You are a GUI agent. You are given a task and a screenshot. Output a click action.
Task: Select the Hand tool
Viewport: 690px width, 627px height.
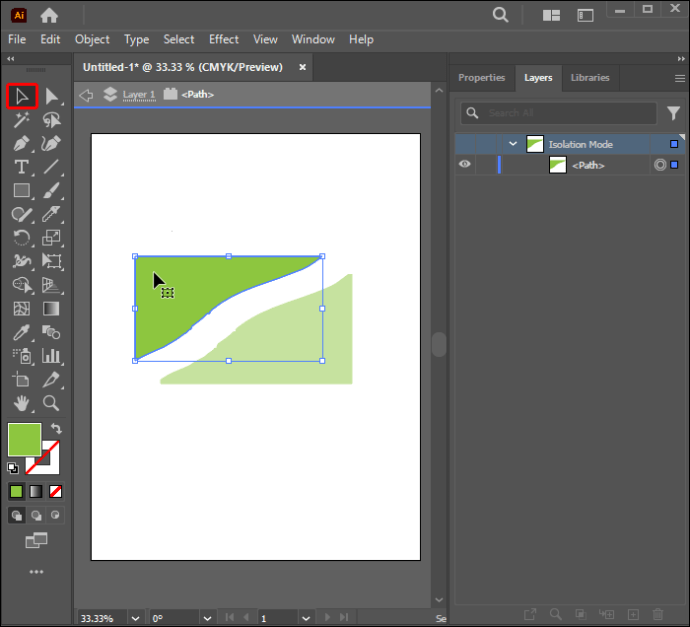click(x=22, y=403)
